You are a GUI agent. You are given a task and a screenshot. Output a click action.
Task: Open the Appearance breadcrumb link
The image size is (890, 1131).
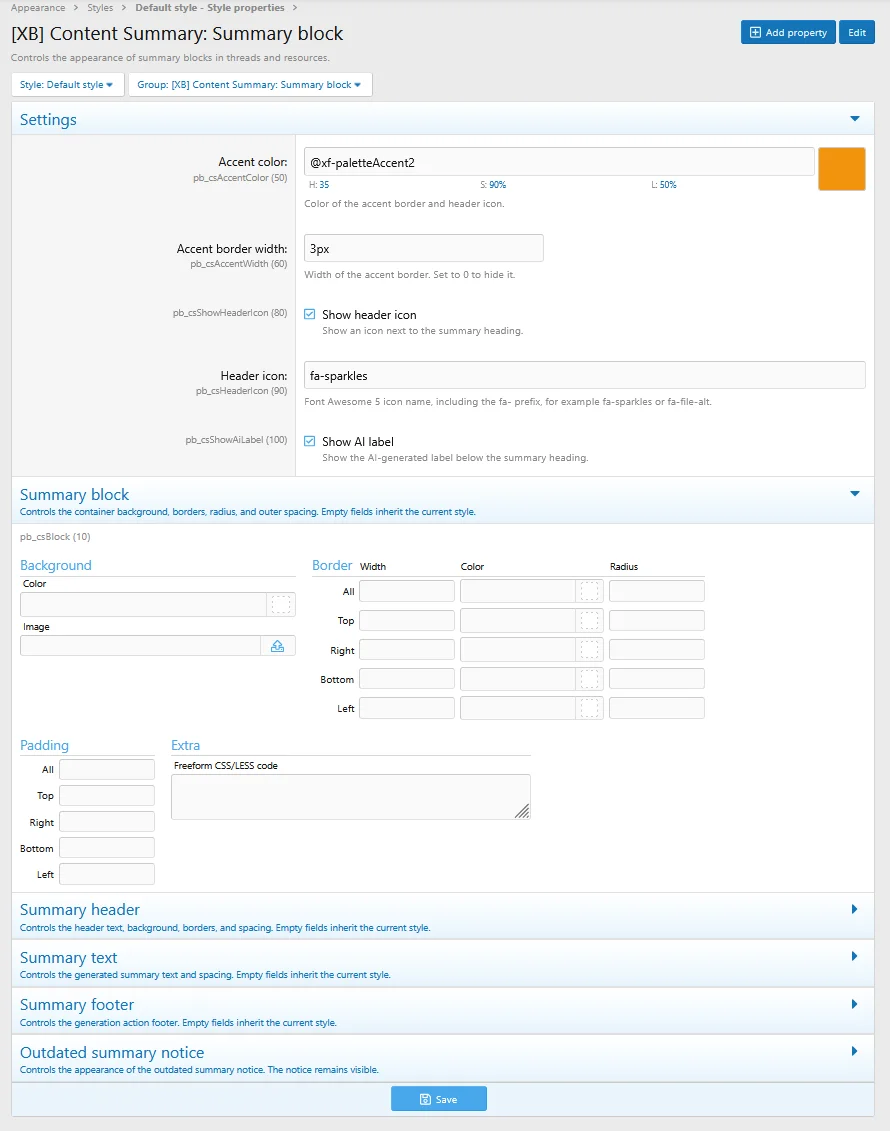click(x=38, y=7)
